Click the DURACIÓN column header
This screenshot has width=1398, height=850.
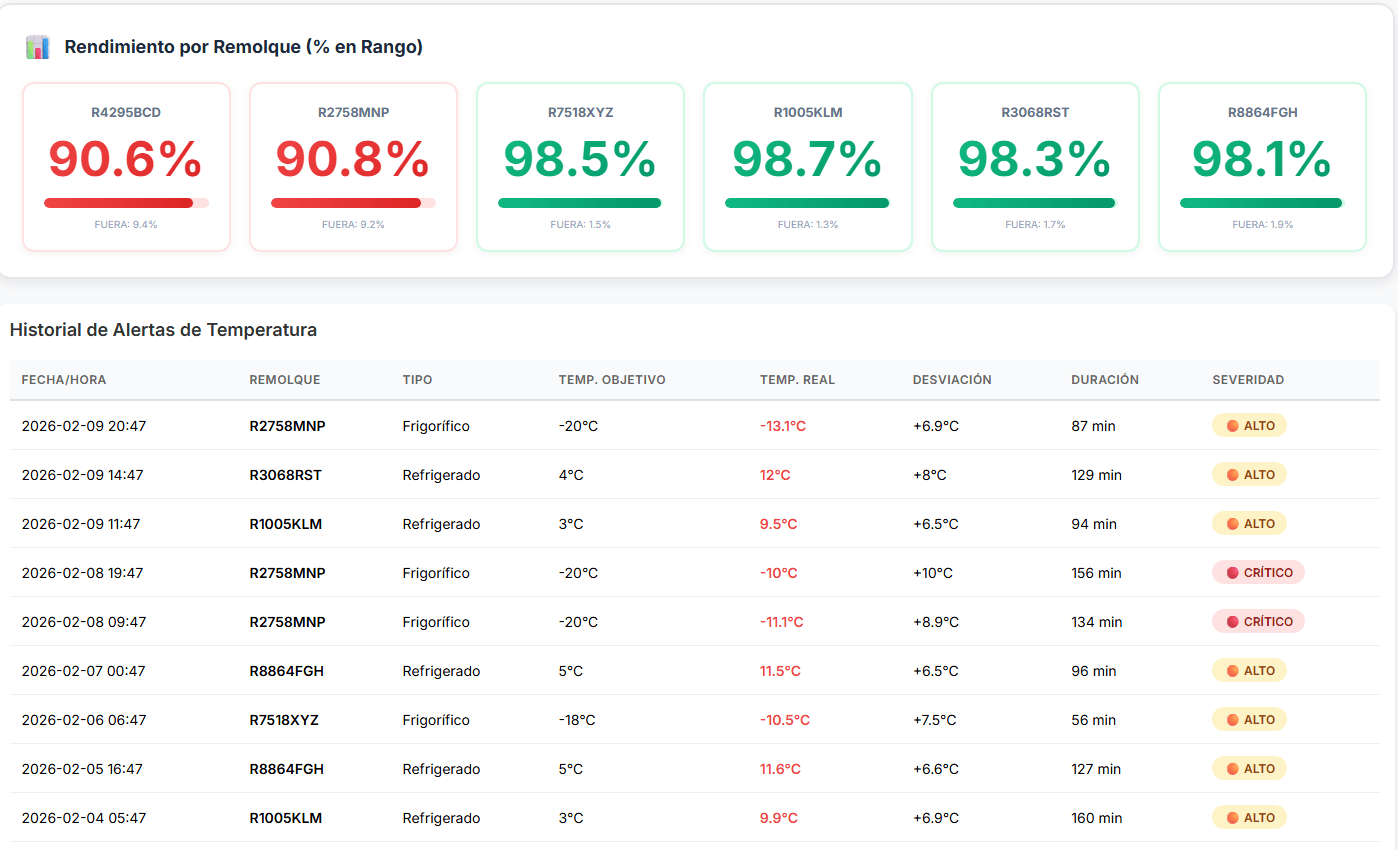tap(1105, 380)
